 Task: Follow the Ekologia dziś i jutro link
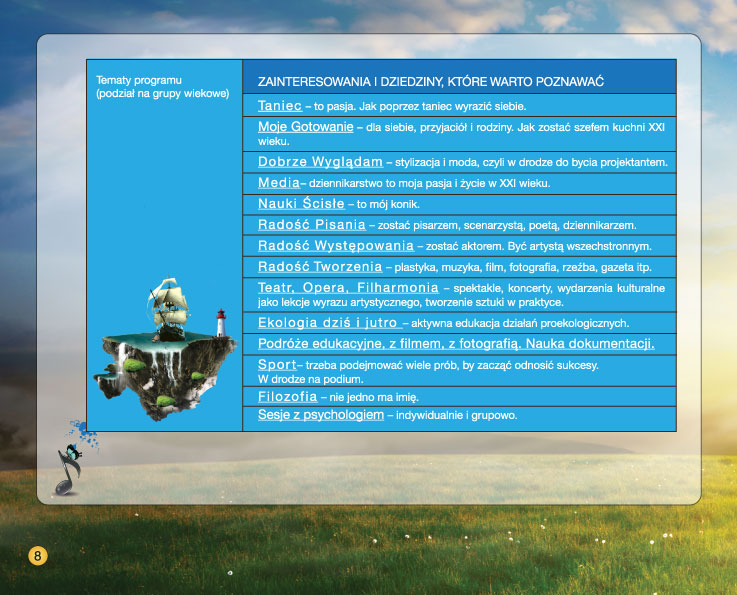(328, 322)
